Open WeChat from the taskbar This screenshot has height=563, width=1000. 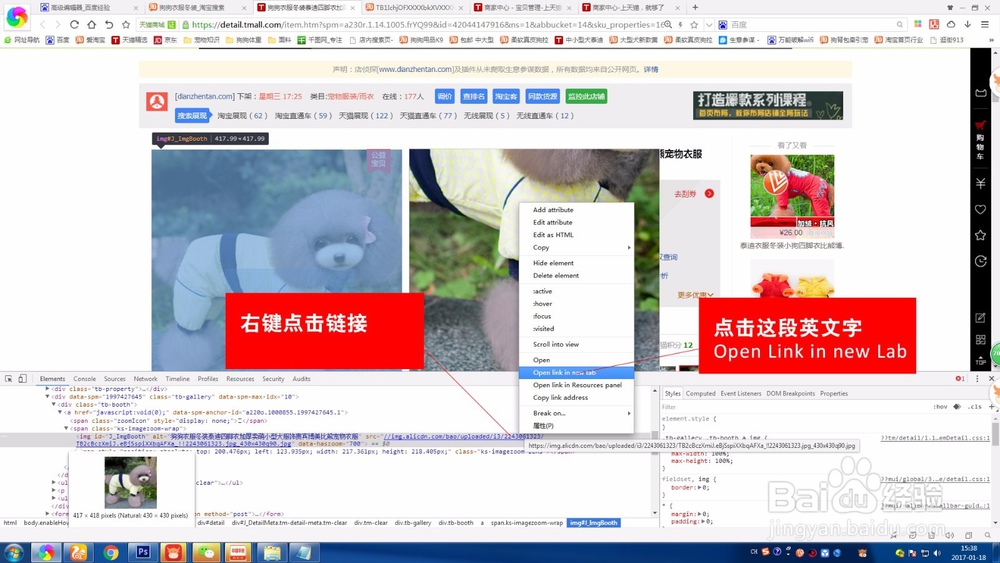pyautogui.click(x=206, y=552)
